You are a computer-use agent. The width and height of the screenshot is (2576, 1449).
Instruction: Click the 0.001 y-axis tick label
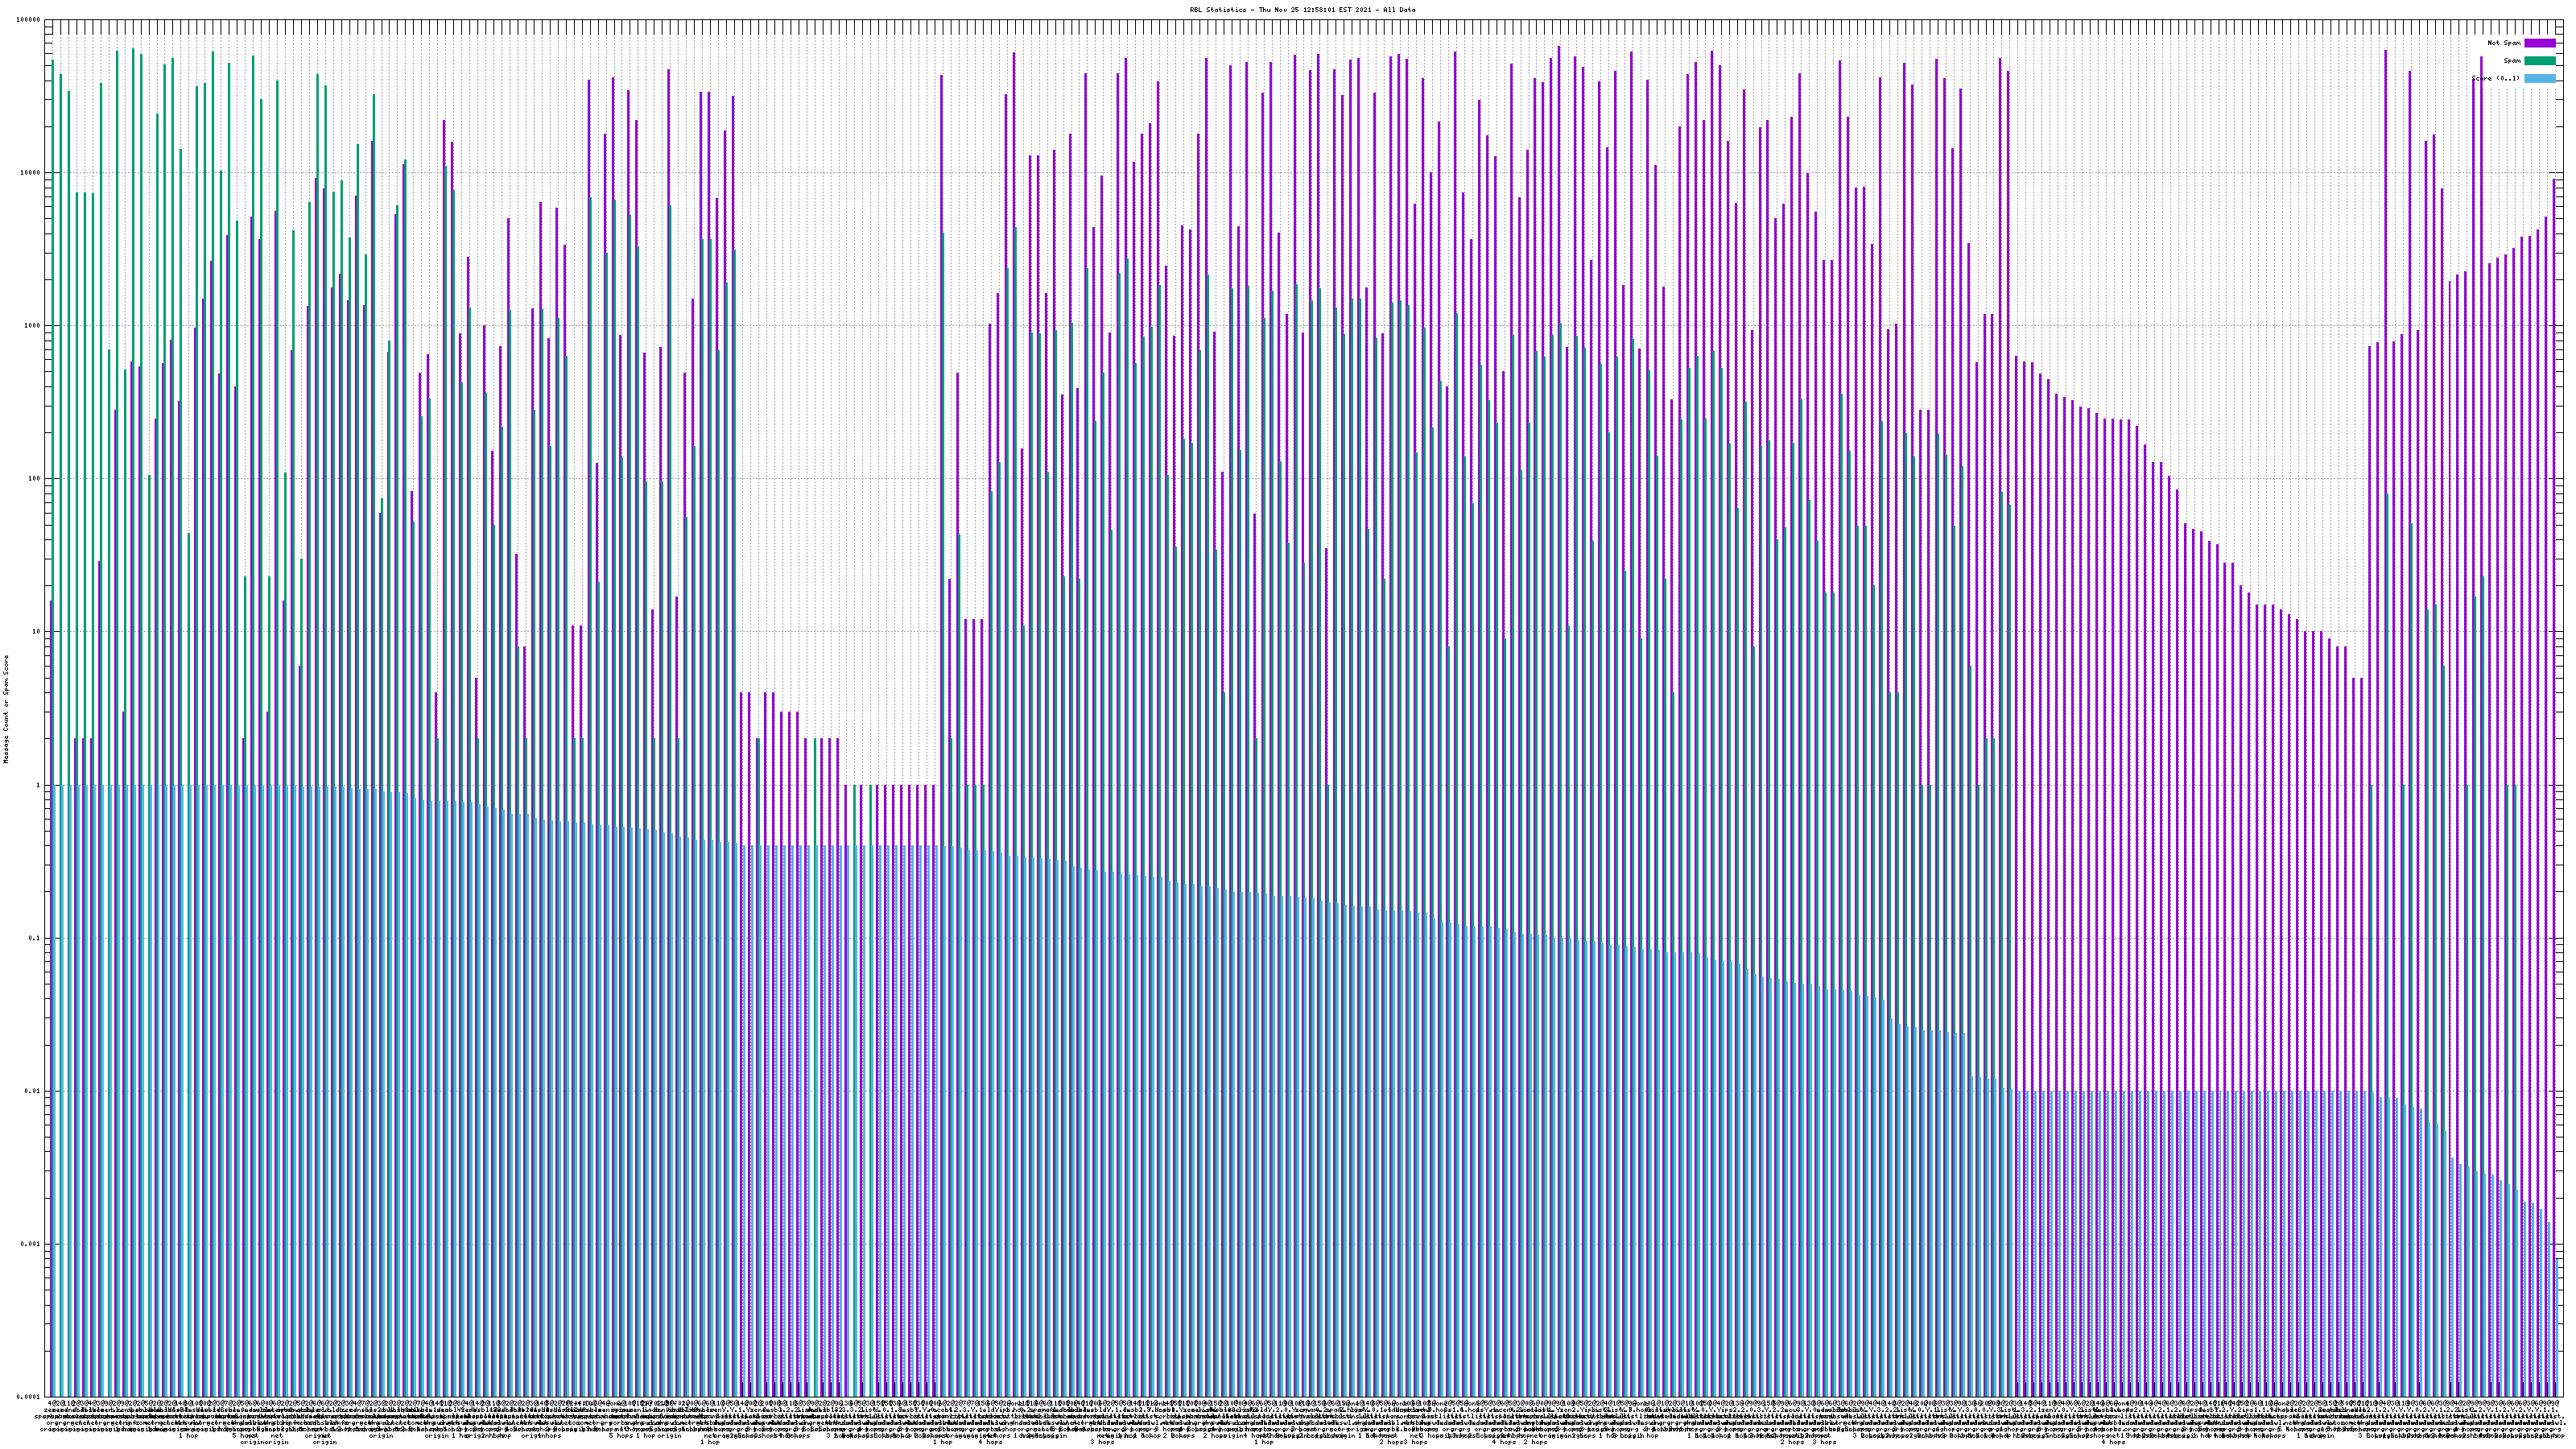[31, 1244]
